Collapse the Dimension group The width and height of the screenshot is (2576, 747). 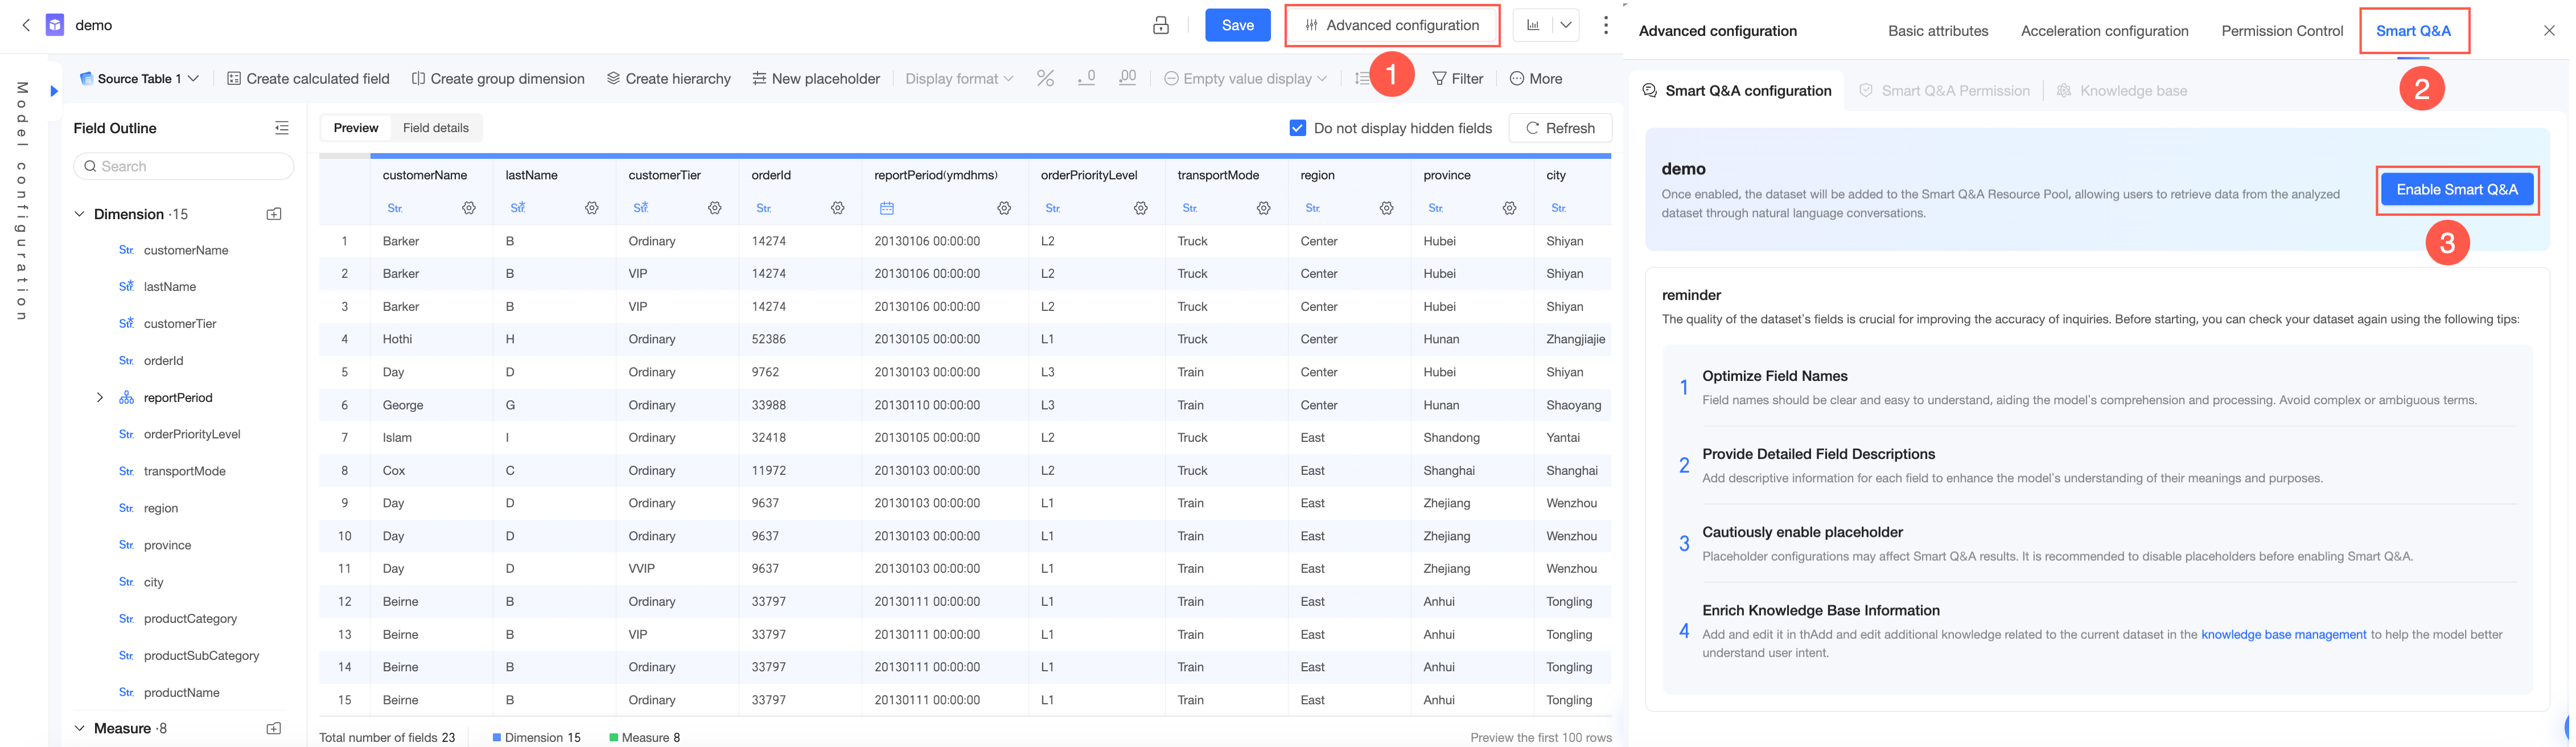[x=80, y=214]
